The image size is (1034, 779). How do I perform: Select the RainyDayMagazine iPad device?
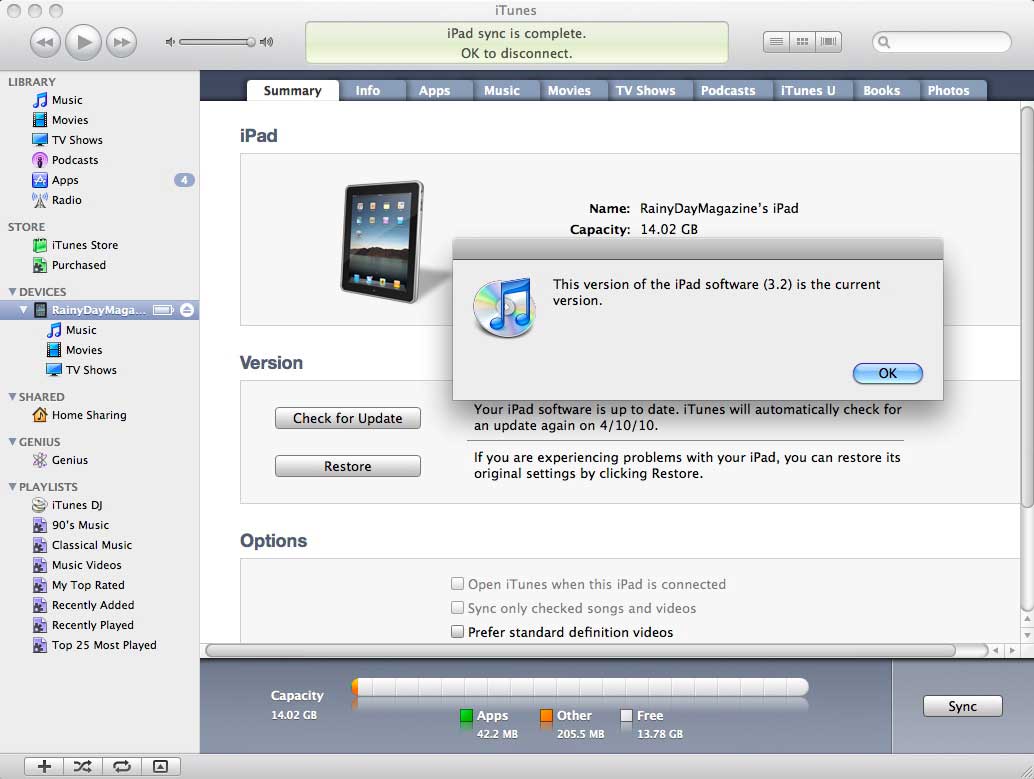coord(99,310)
